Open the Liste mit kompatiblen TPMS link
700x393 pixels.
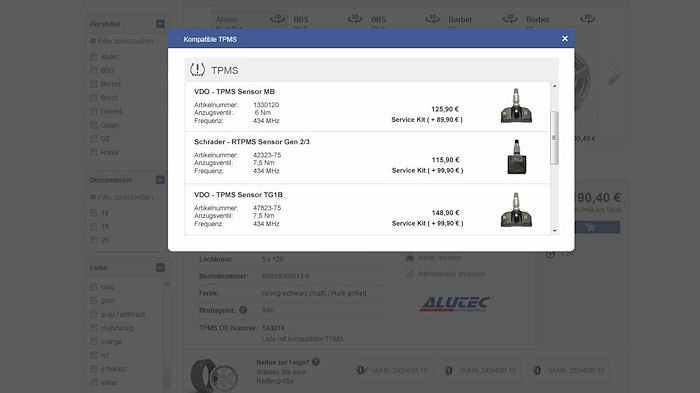click(x=302, y=339)
